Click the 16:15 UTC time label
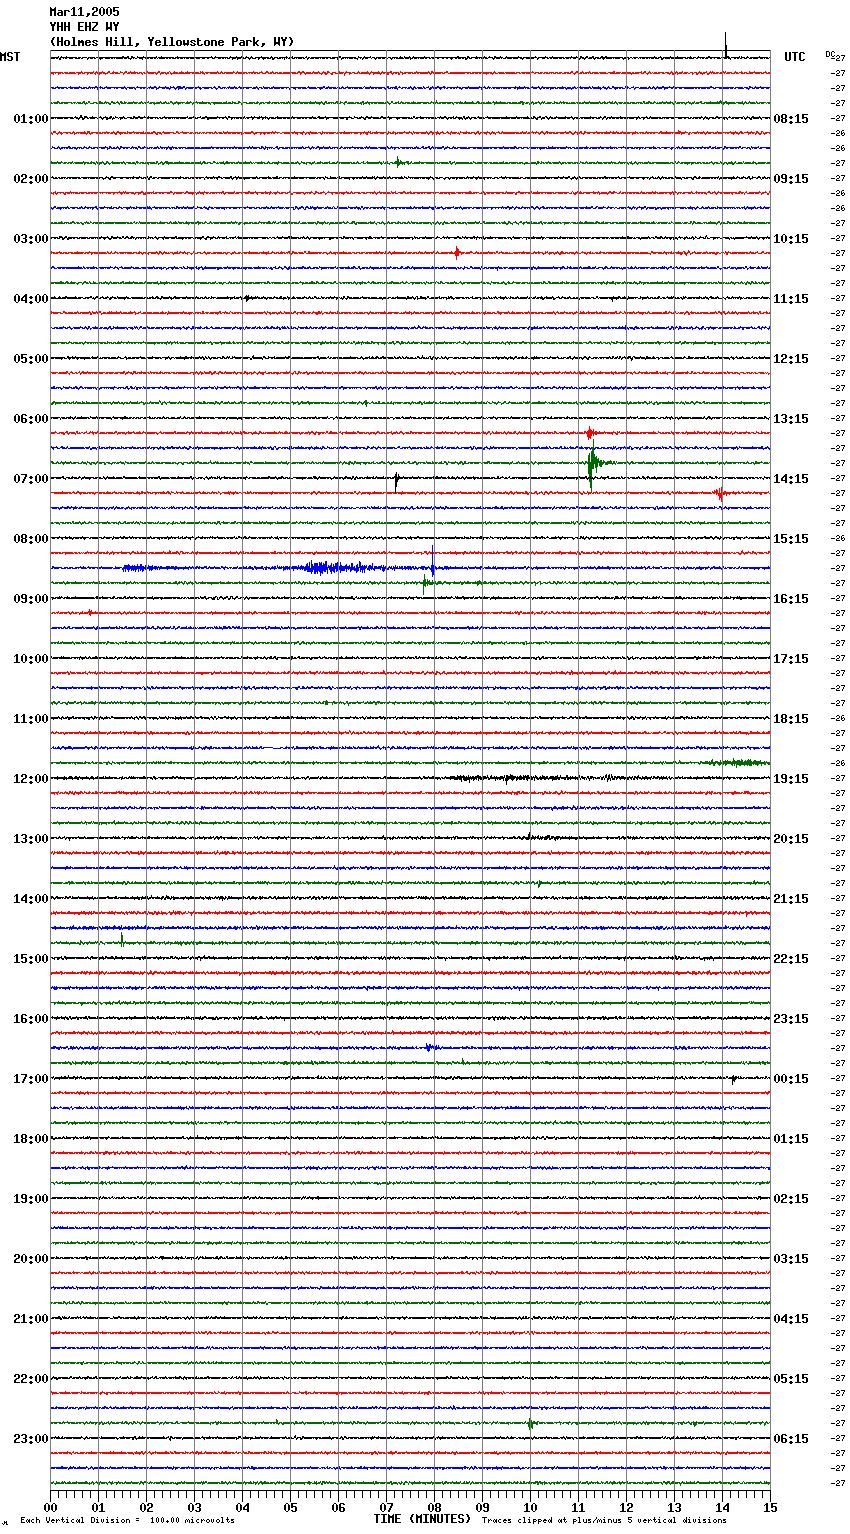The image size is (850, 1534). tap(791, 599)
